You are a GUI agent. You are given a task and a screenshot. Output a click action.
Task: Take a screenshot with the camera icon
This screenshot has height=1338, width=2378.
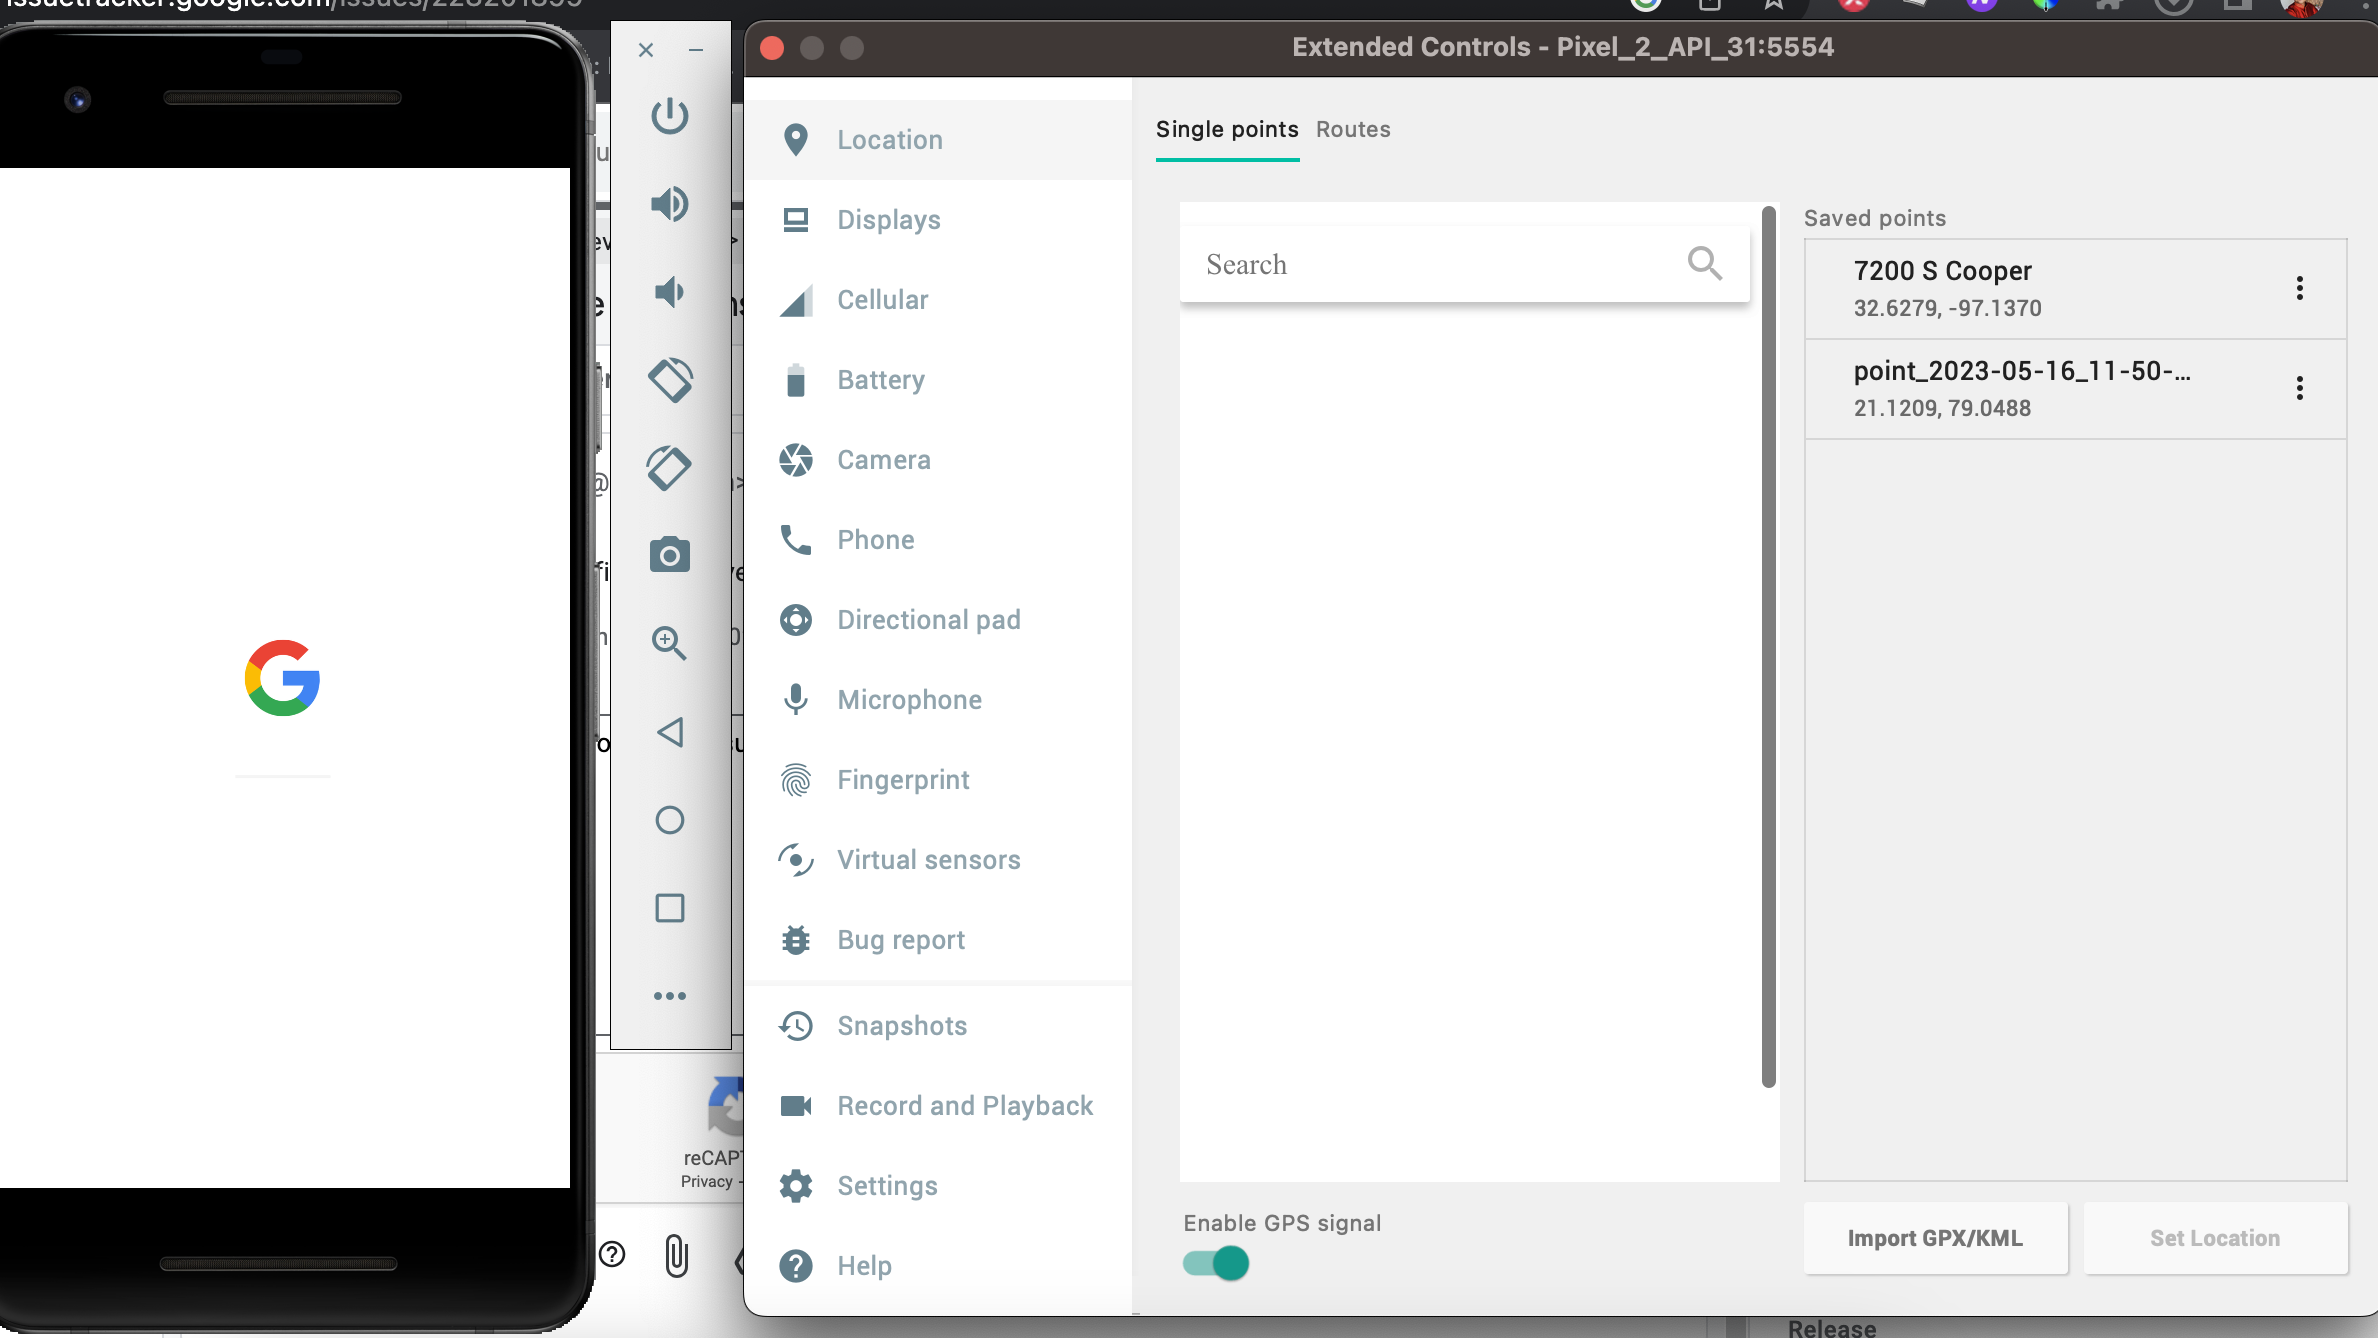point(670,555)
